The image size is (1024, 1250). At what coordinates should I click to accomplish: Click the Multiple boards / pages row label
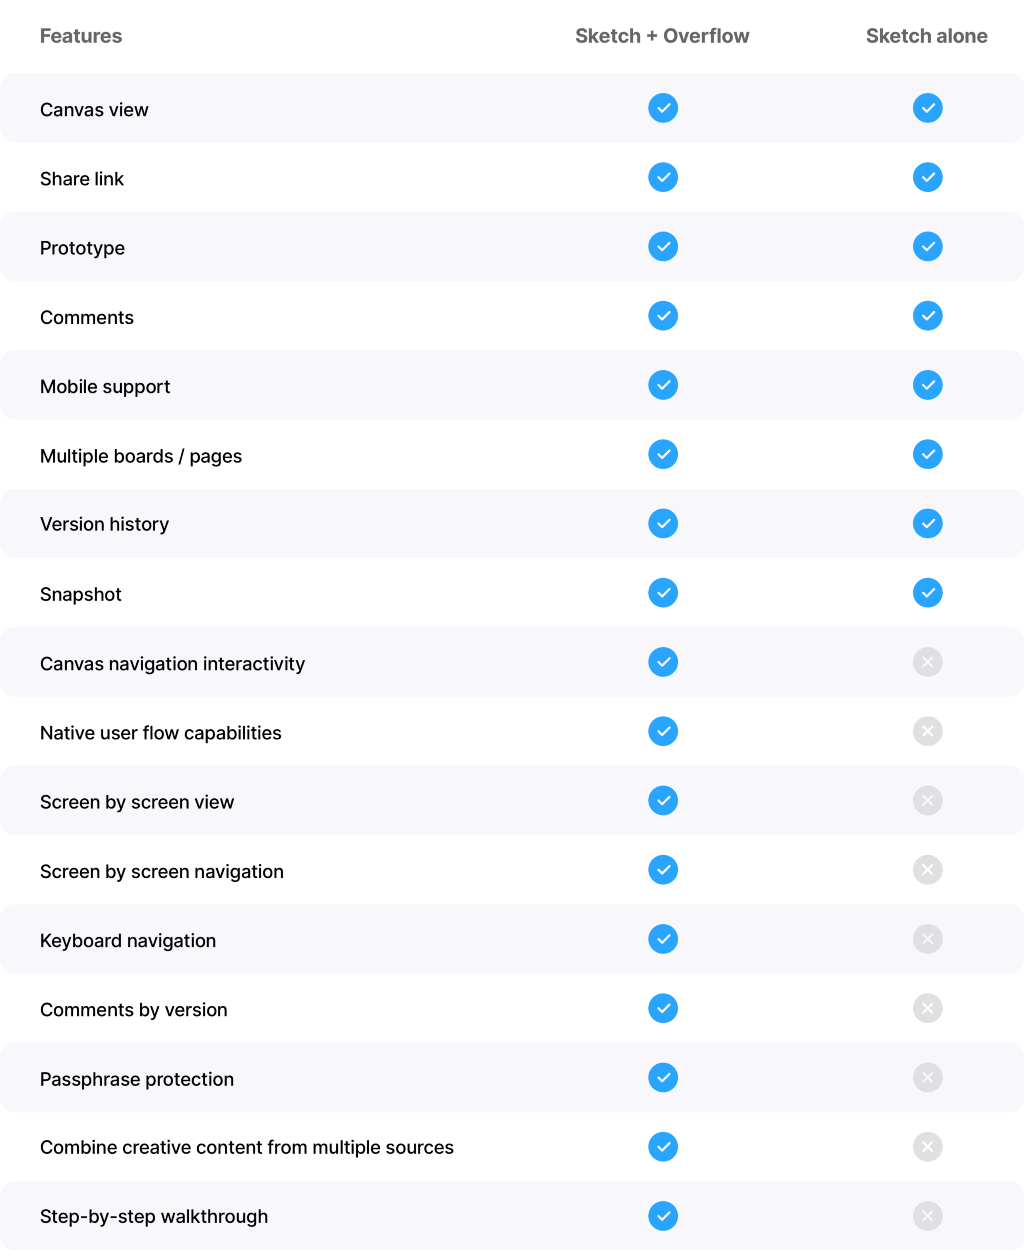point(141,456)
